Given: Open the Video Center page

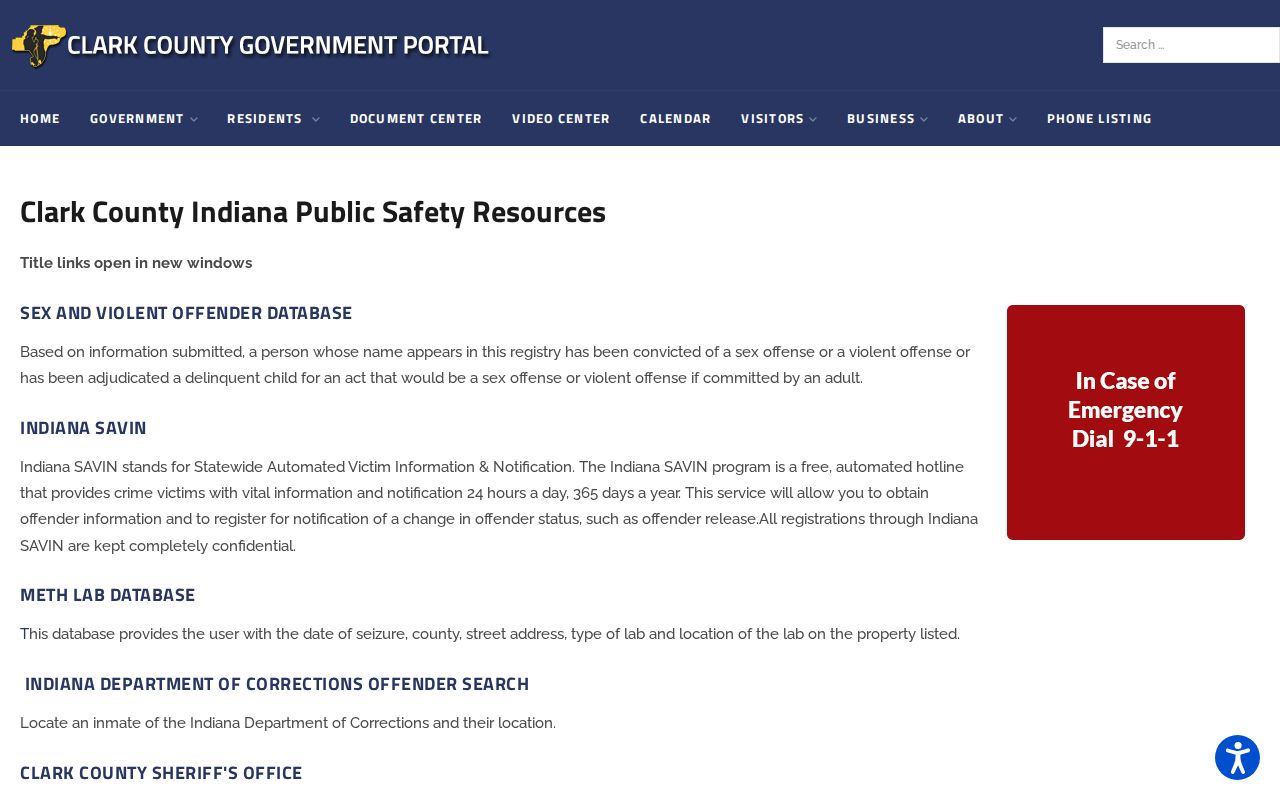Looking at the screenshot, I should (x=561, y=119).
